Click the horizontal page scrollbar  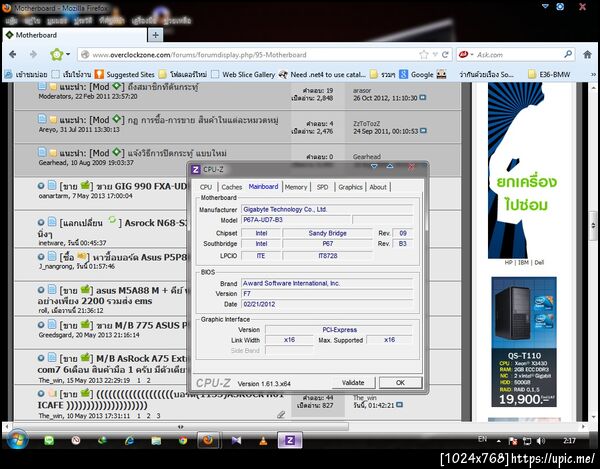[181, 426]
